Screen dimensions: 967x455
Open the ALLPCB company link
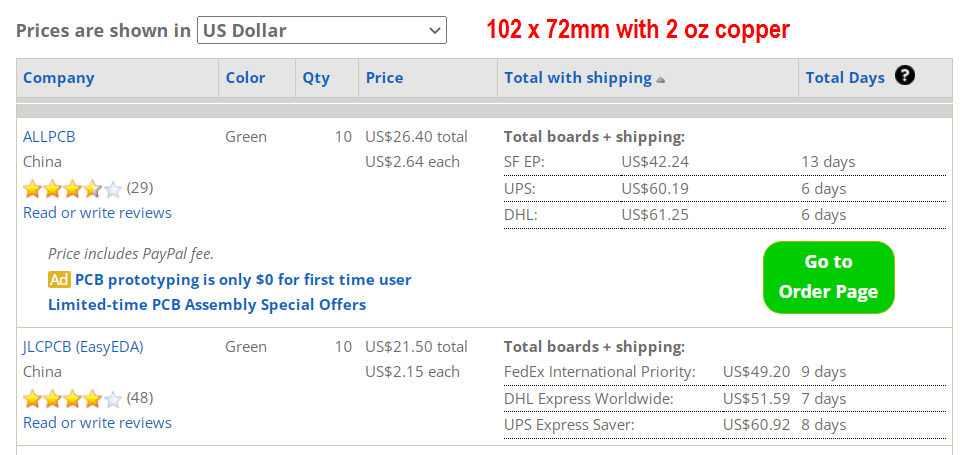[x=49, y=136]
